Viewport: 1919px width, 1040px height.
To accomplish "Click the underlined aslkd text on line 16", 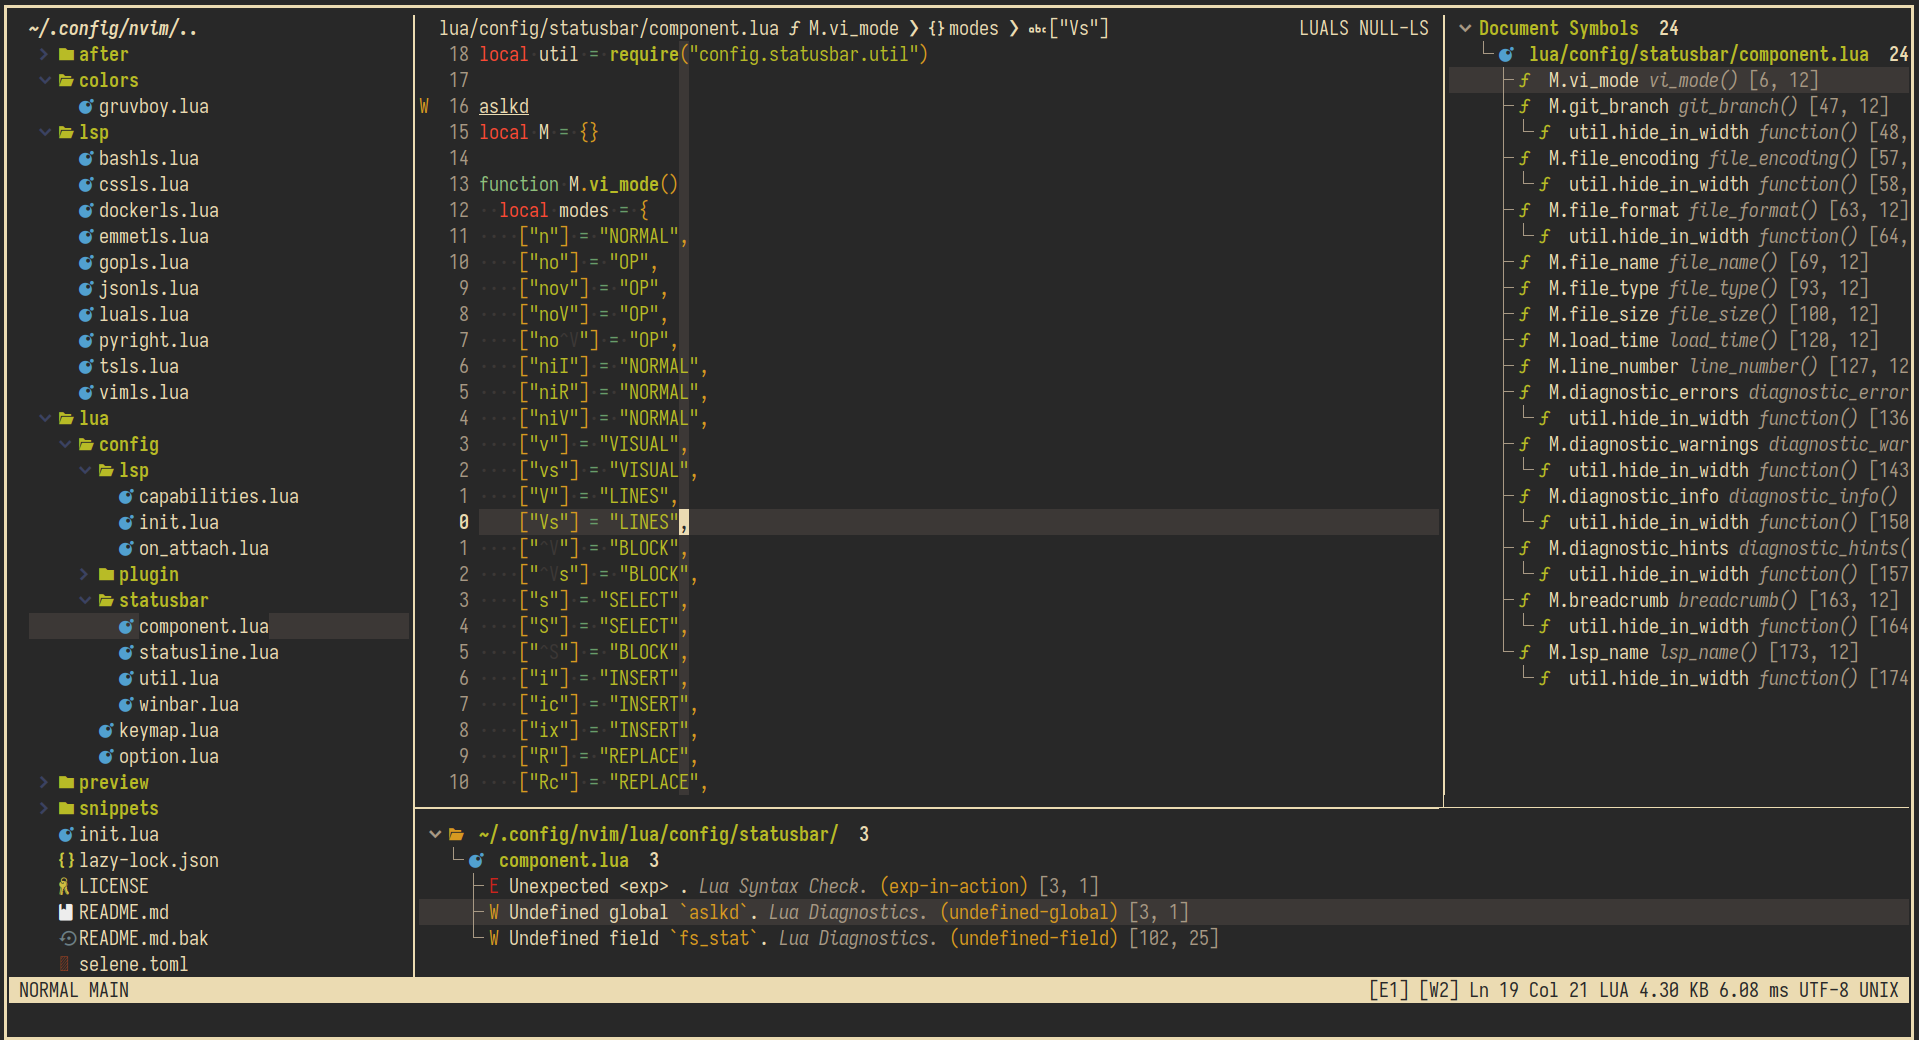I will [x=503, y=106].
